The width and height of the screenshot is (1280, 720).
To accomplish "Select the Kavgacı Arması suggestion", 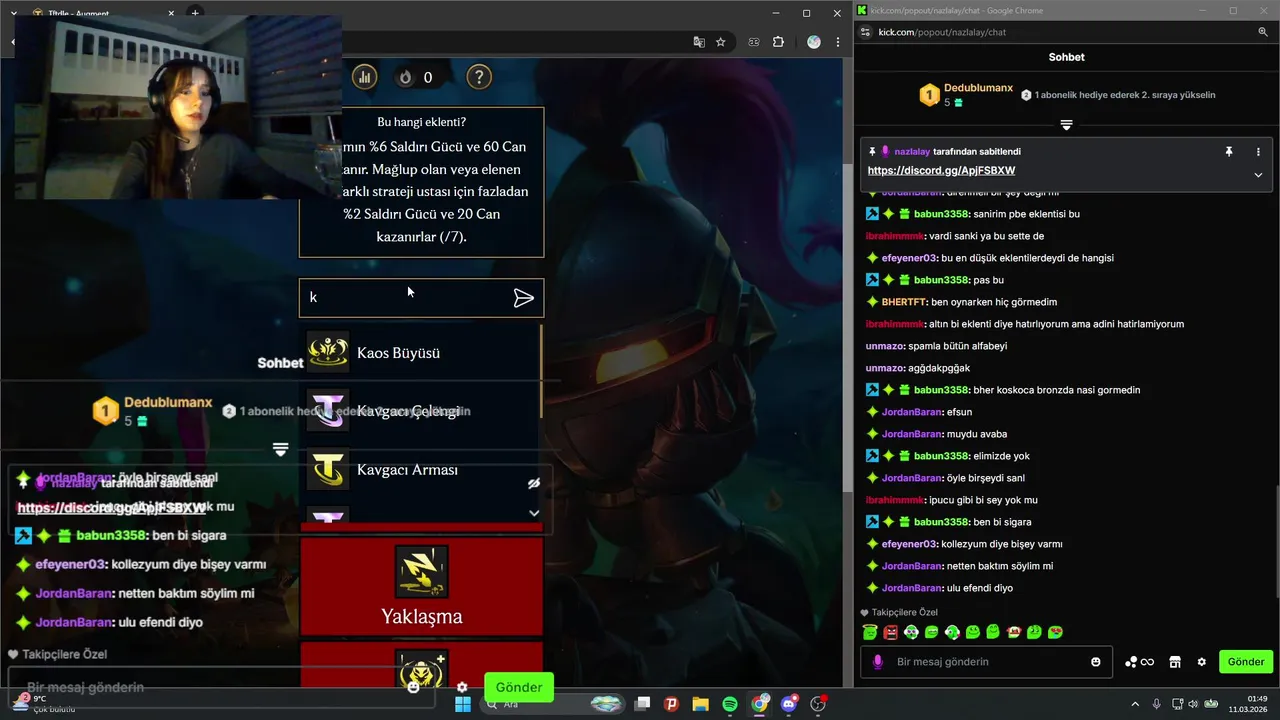I will pos(420,469).
